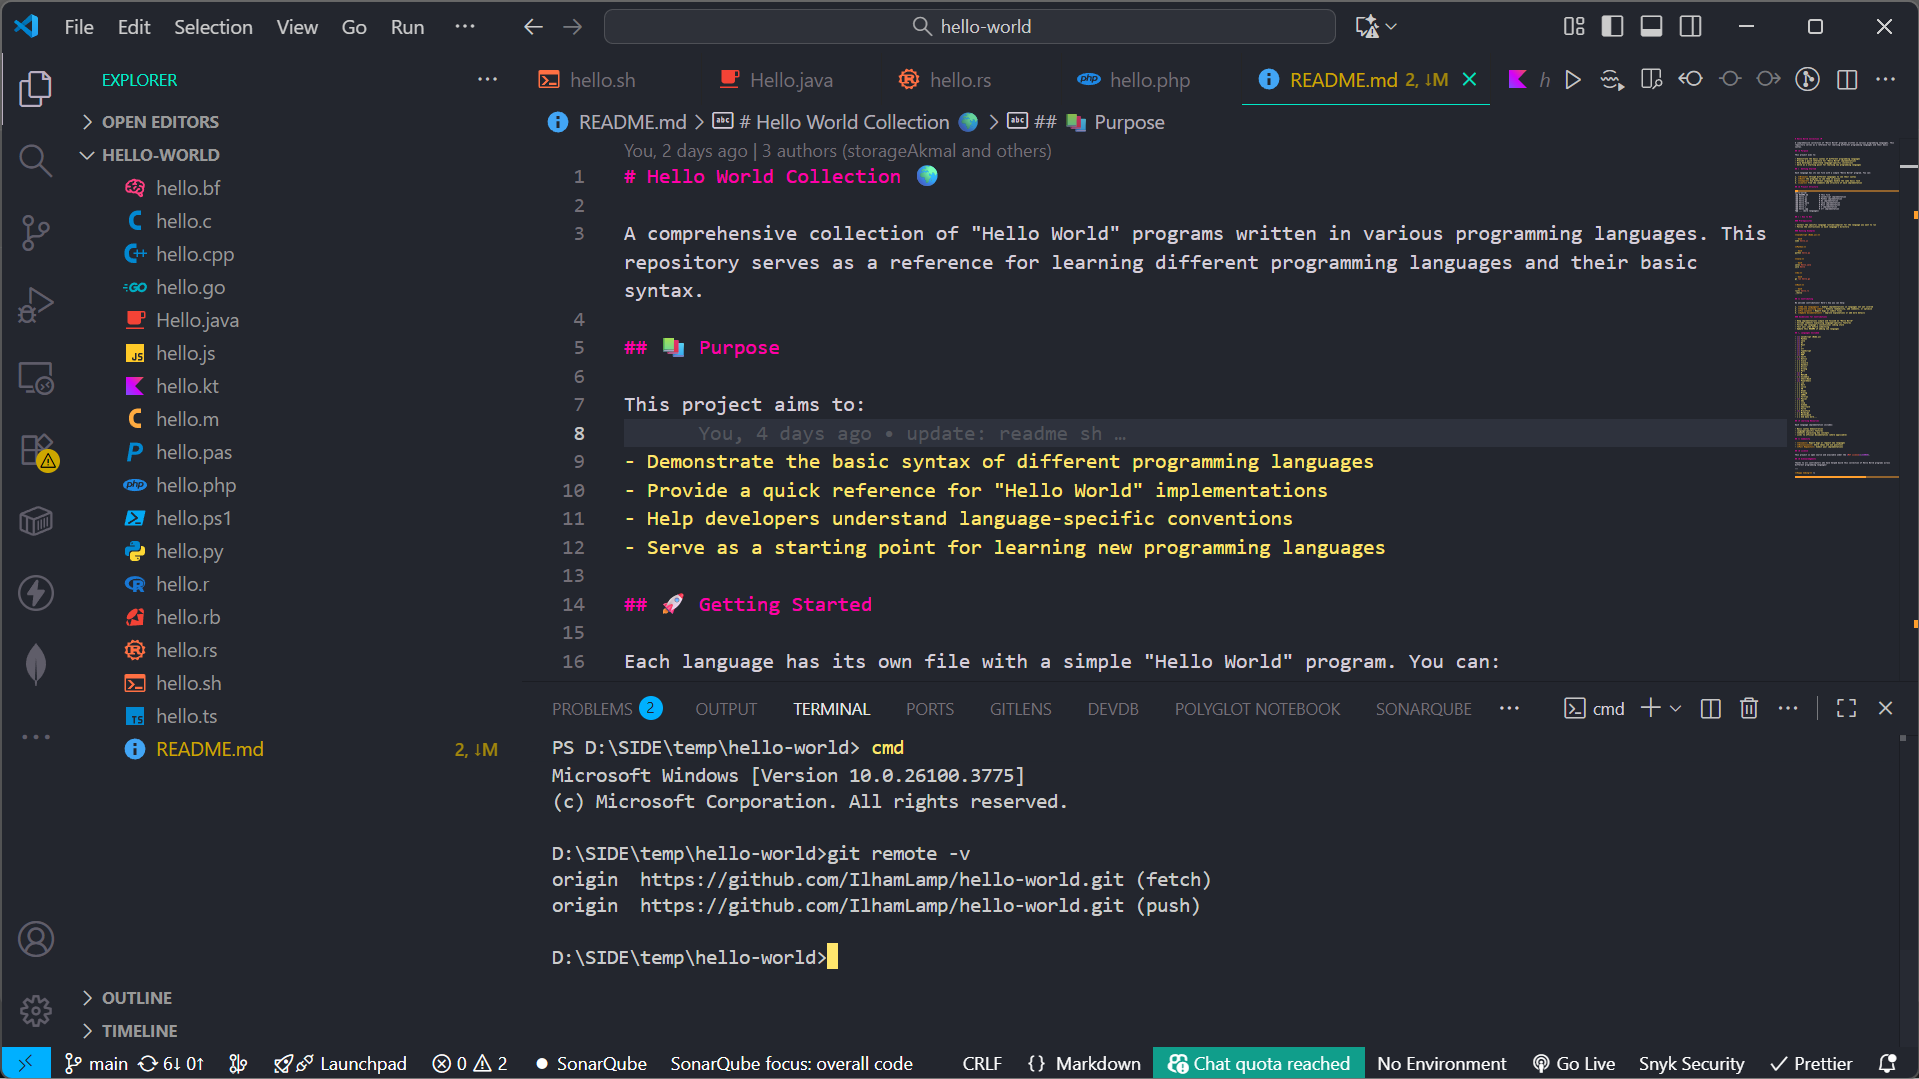The width and height of the screenshot is (1919, 1079).
Task: Kill the terminal with trash icon
Action: point(1748,708)
